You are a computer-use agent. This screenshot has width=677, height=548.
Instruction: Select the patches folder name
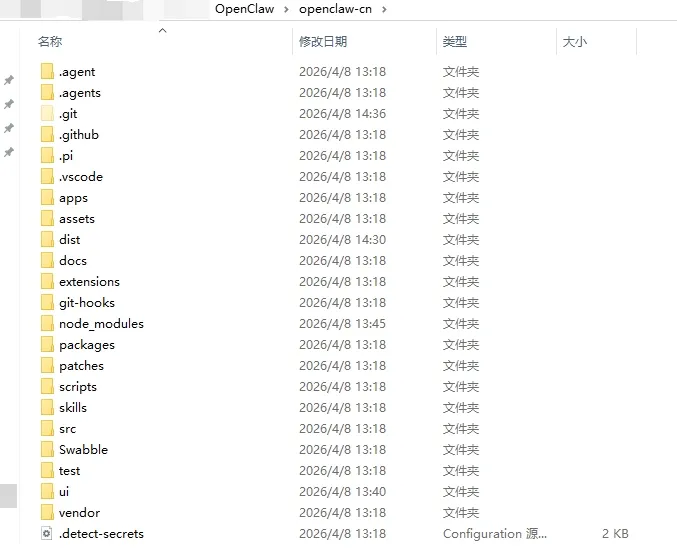click(82, 366)
